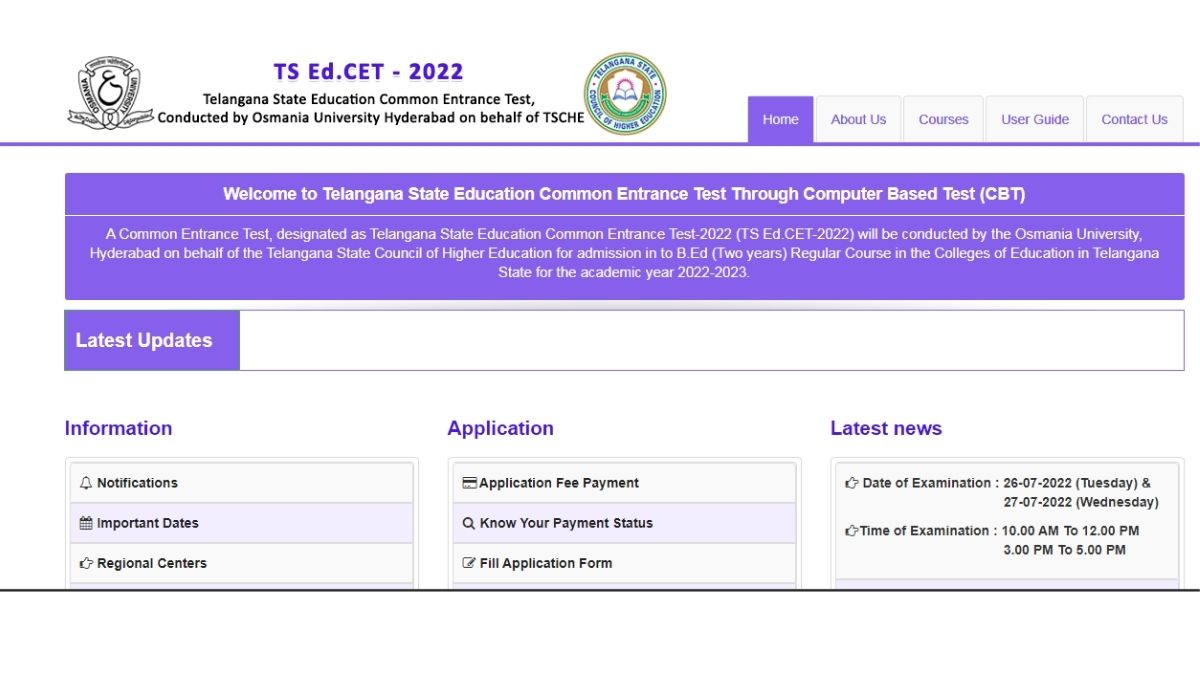
Task: Click the Latest news section heading
Action: [x=886, y=428]
